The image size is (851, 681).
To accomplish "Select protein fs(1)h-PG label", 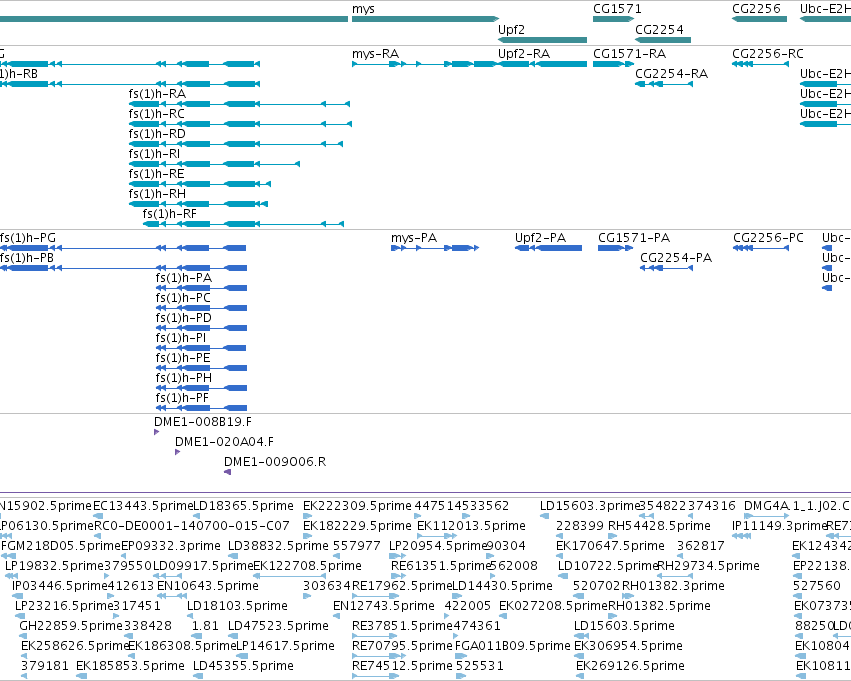I will (x=28, y=238).
